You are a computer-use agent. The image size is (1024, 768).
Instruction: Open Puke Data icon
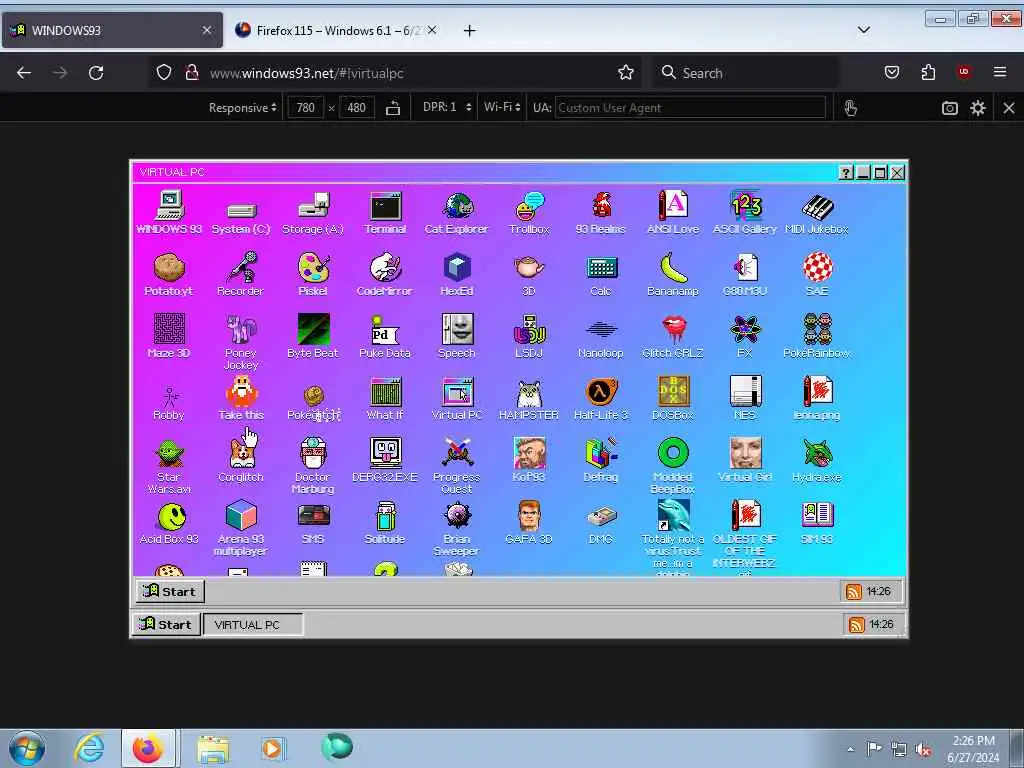pos(385,336)
